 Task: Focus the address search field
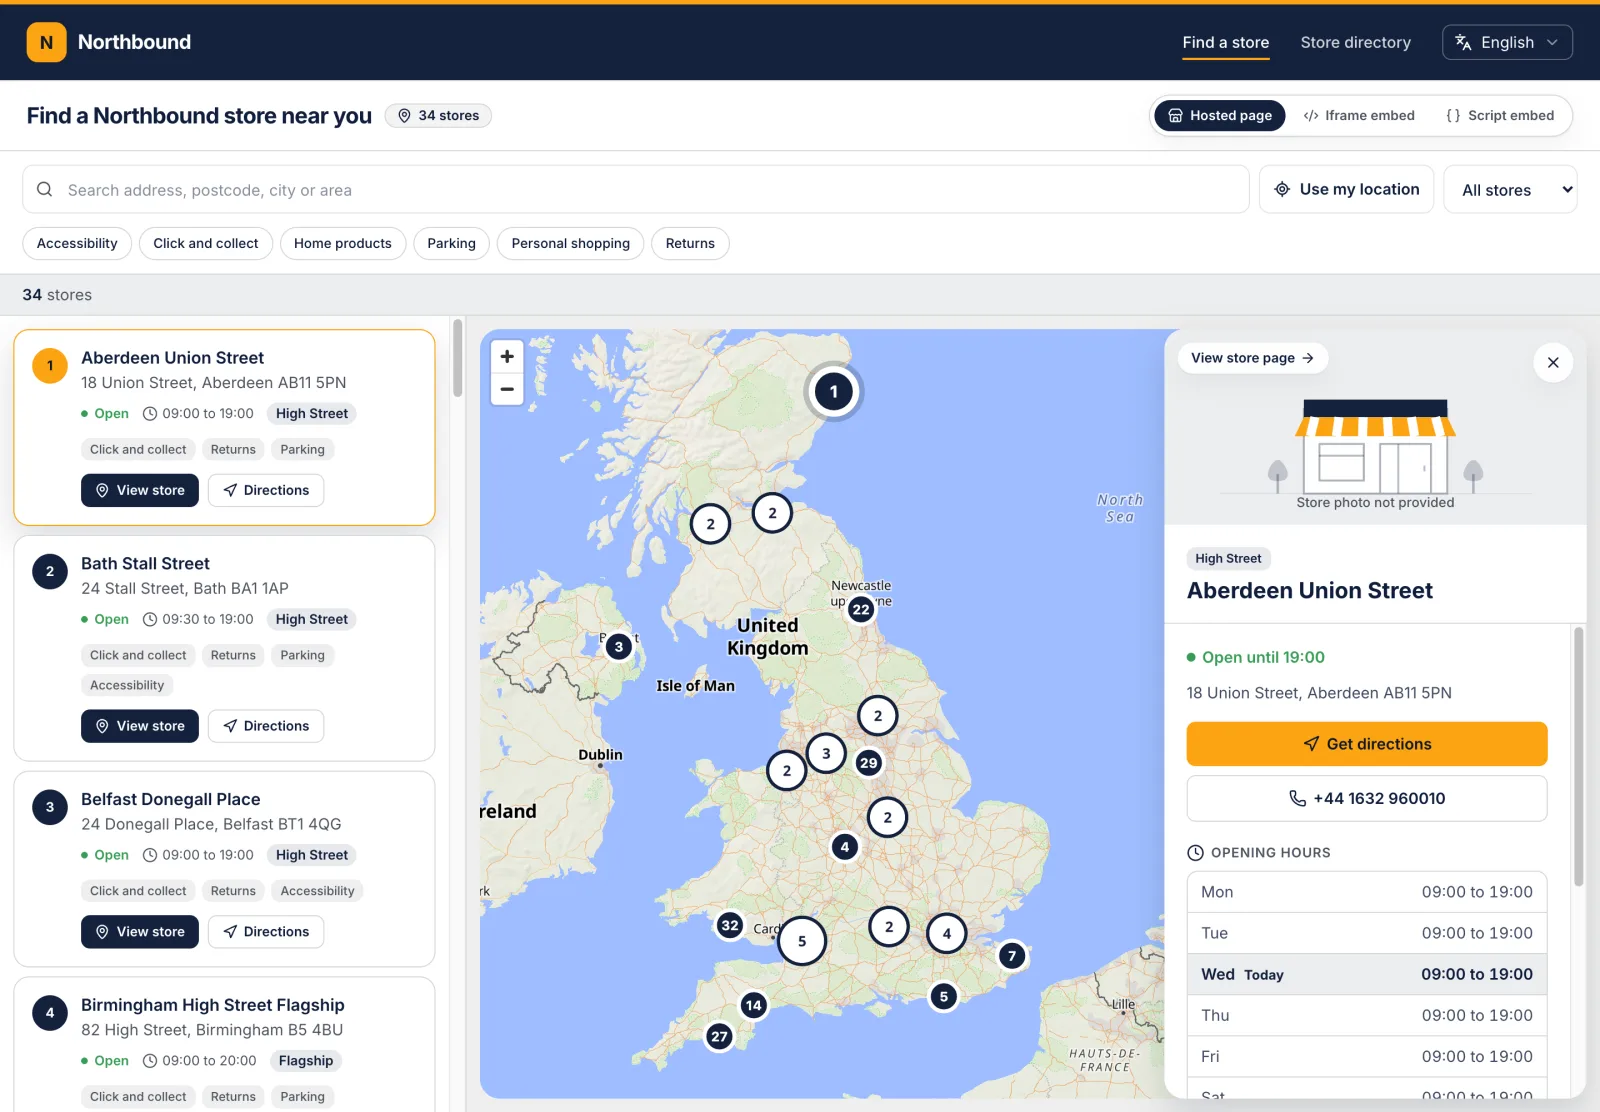point(636,190)
